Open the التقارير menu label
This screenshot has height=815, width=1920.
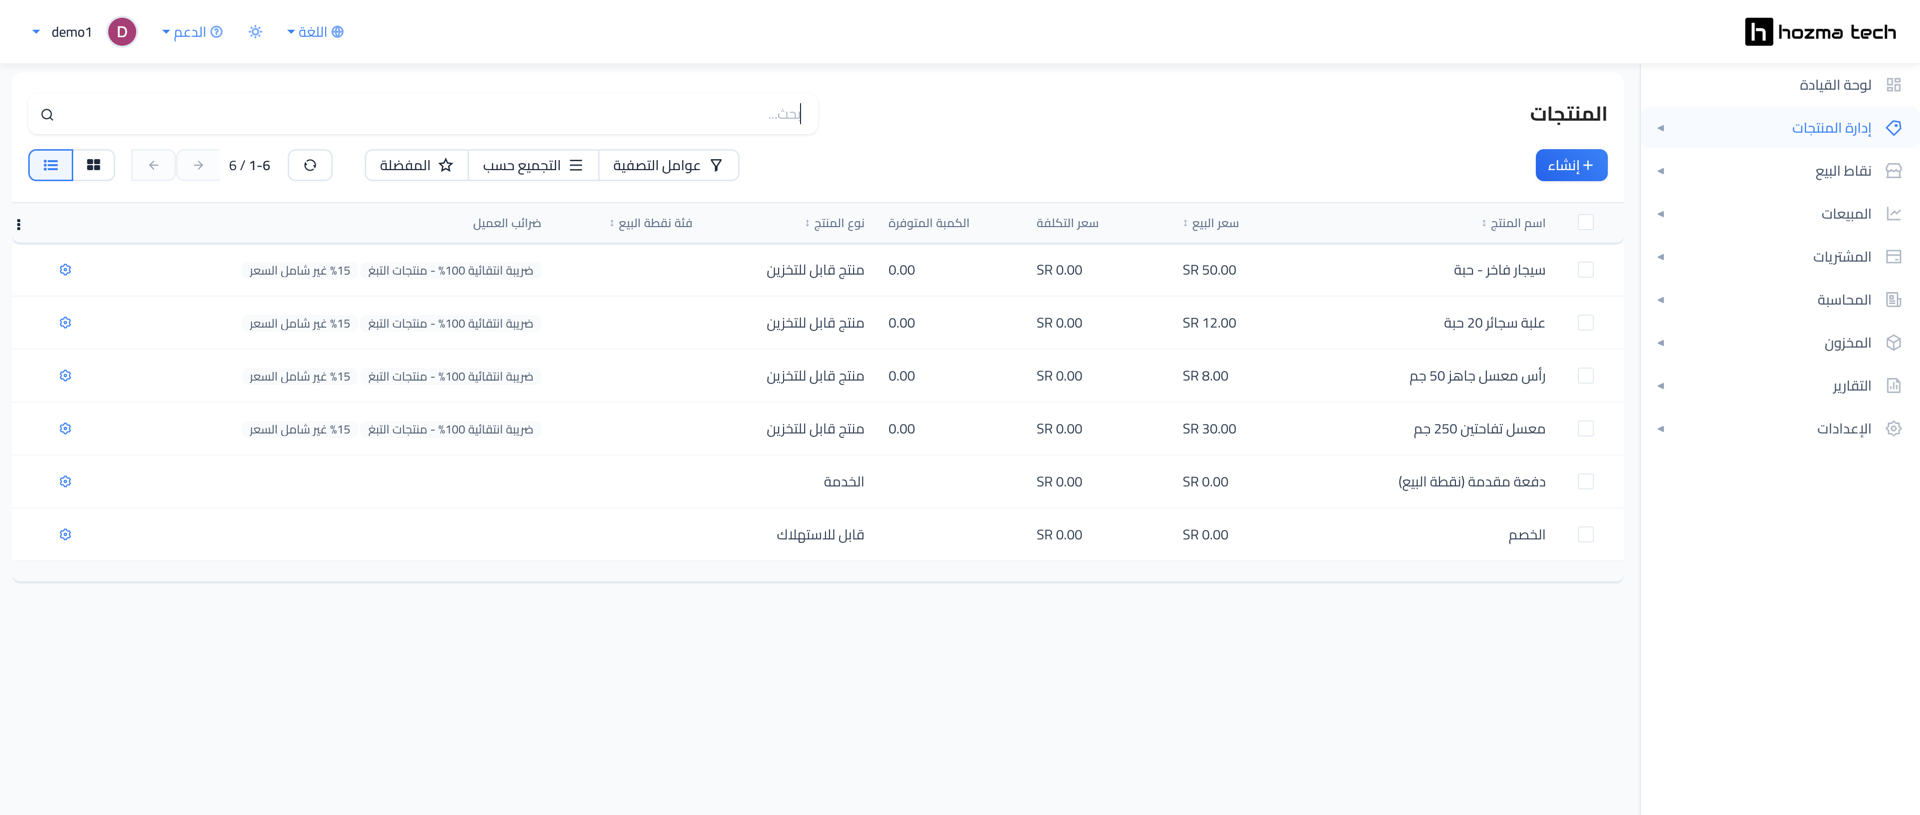[x=1852, y=386]
